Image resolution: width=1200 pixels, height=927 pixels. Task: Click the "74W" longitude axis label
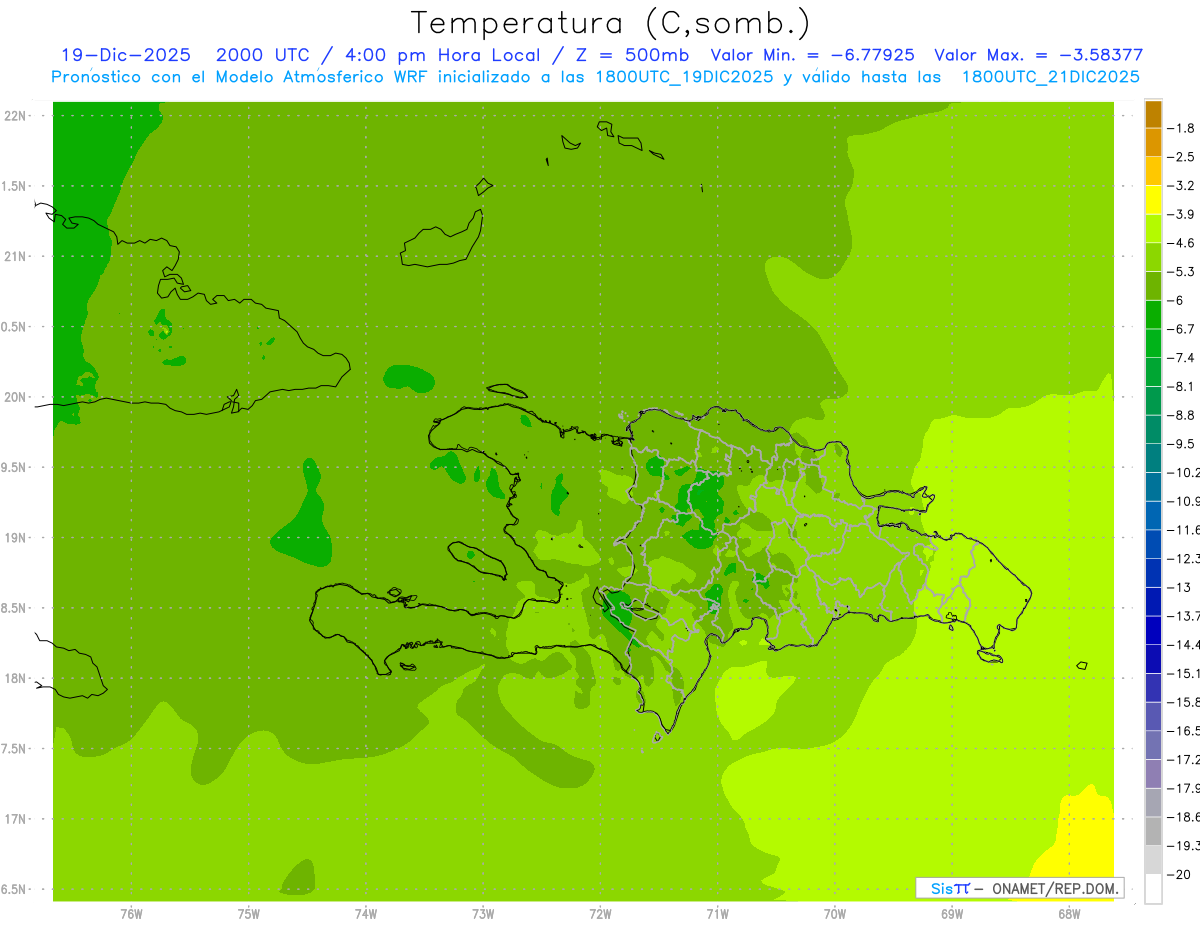[x=366, y=914]
